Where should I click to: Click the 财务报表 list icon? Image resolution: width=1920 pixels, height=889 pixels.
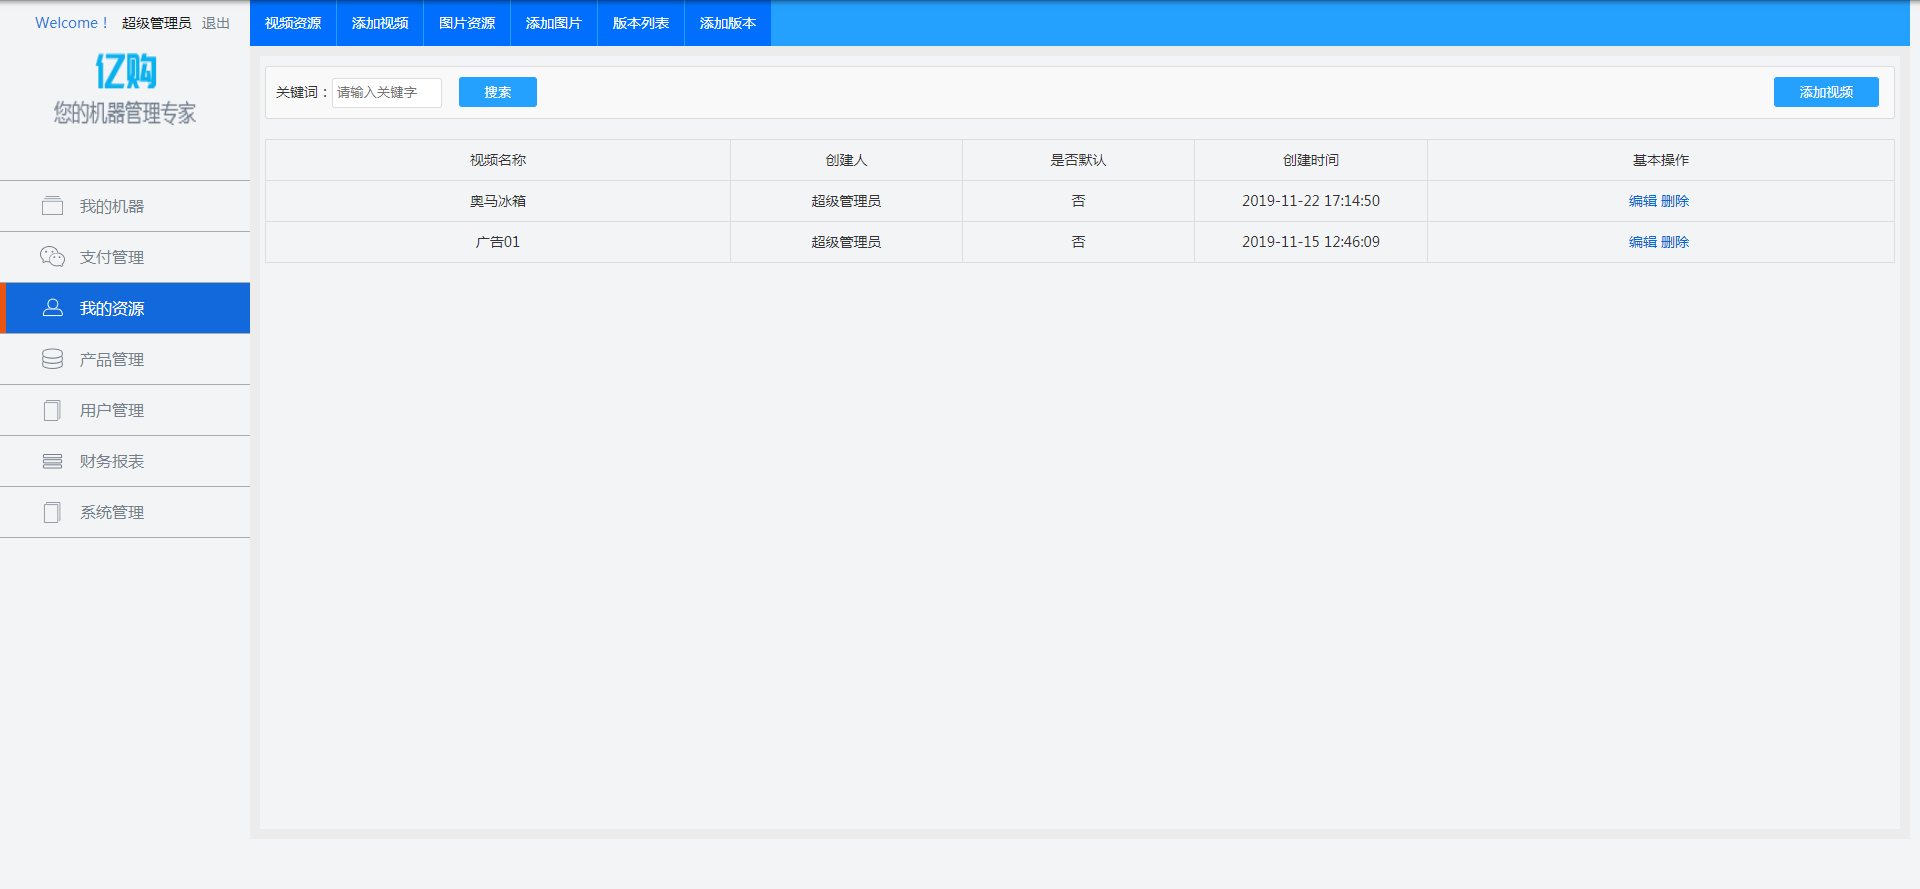point(52,461)
